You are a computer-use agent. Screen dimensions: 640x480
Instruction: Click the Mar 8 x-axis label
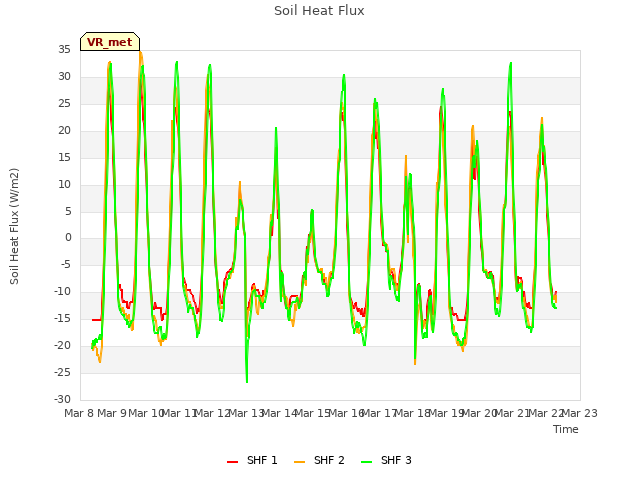point(79,413)
